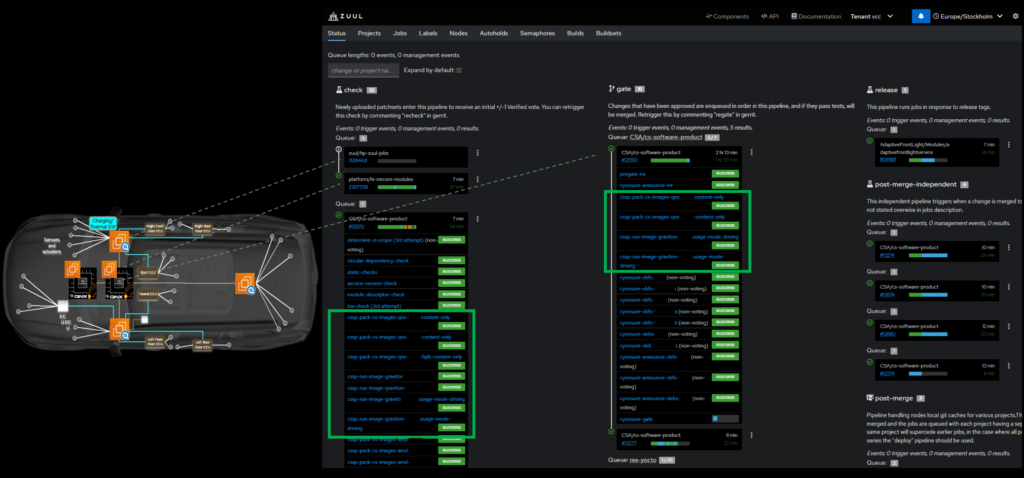Click SUCCESS badge for static-checks
This screenshot has width=1024, height=478.
451,272
